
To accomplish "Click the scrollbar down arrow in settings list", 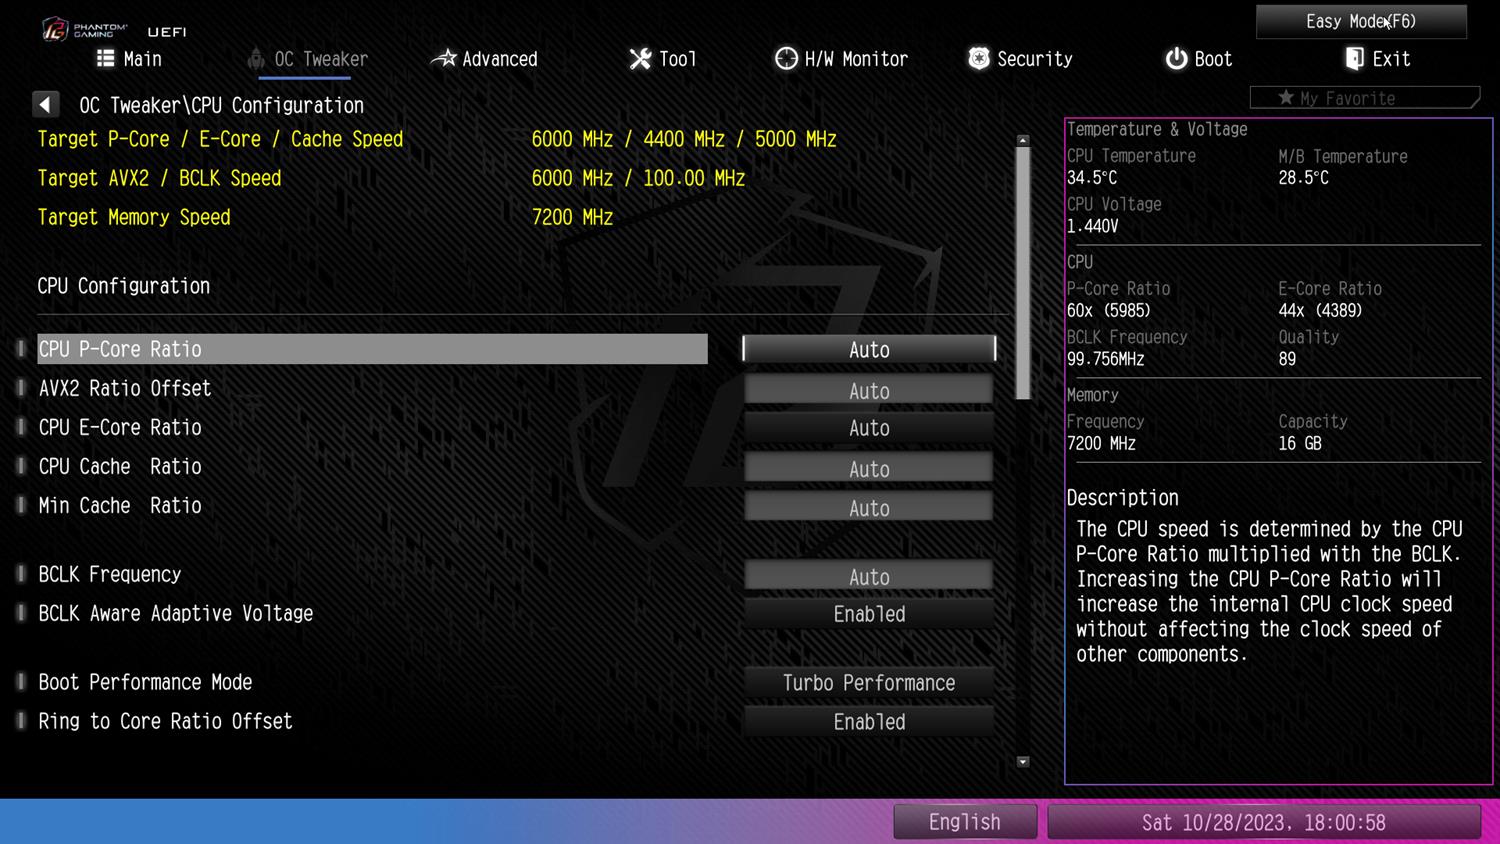I will point(1023,762).
